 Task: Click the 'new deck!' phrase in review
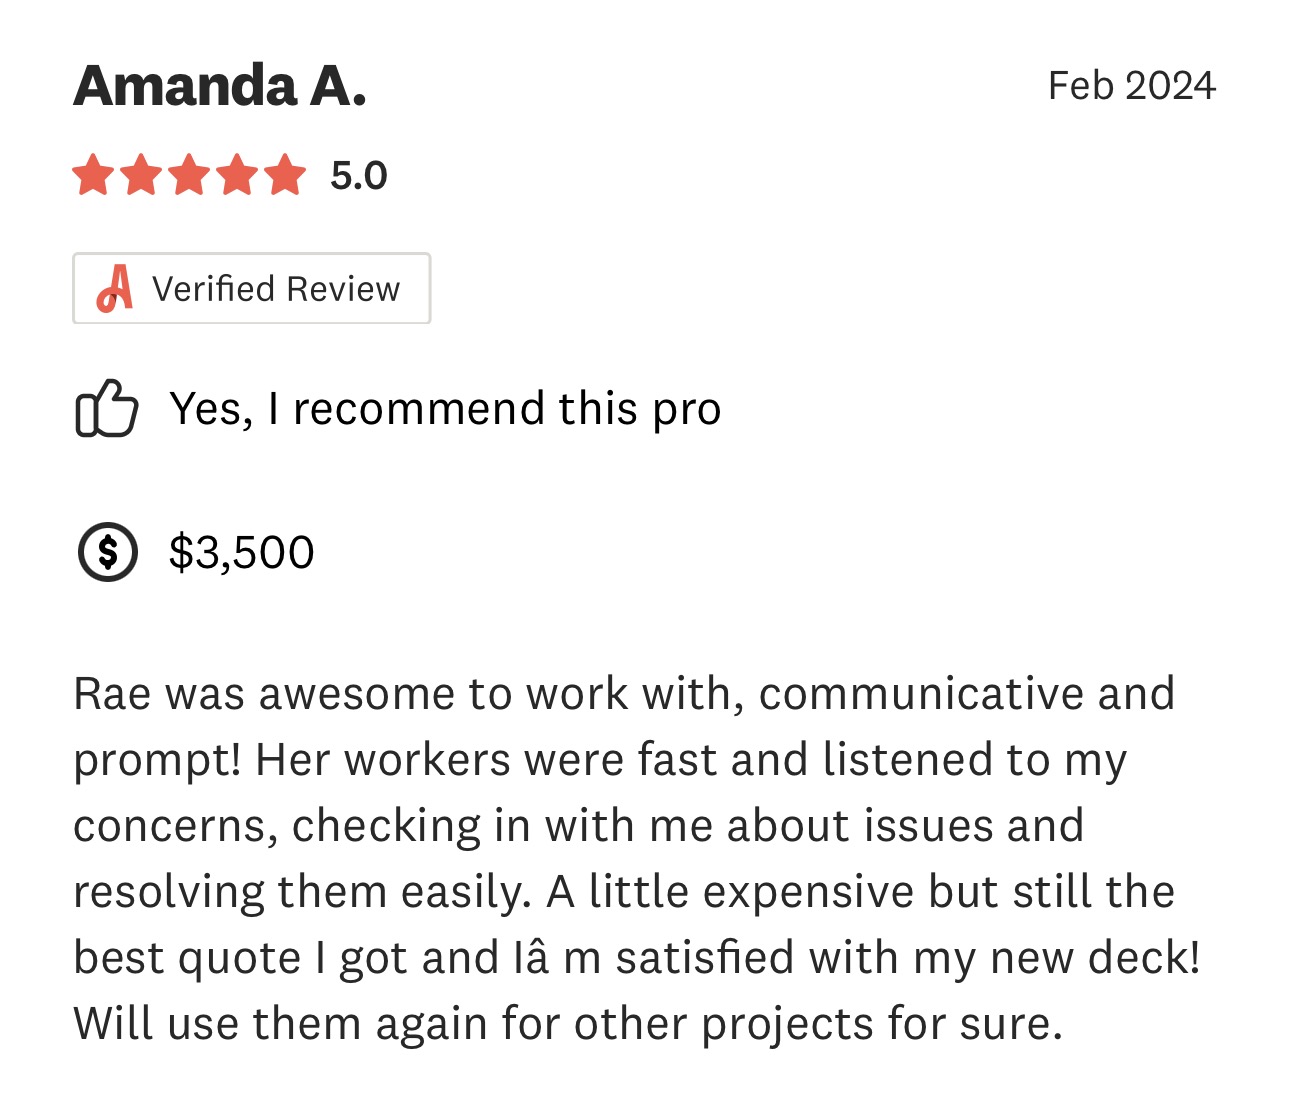1094,958
